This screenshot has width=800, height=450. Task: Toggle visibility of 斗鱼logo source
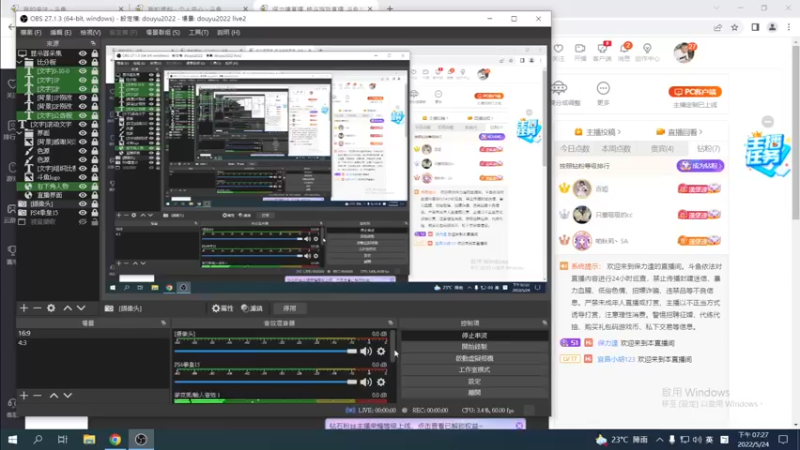(x=83, y=178)
